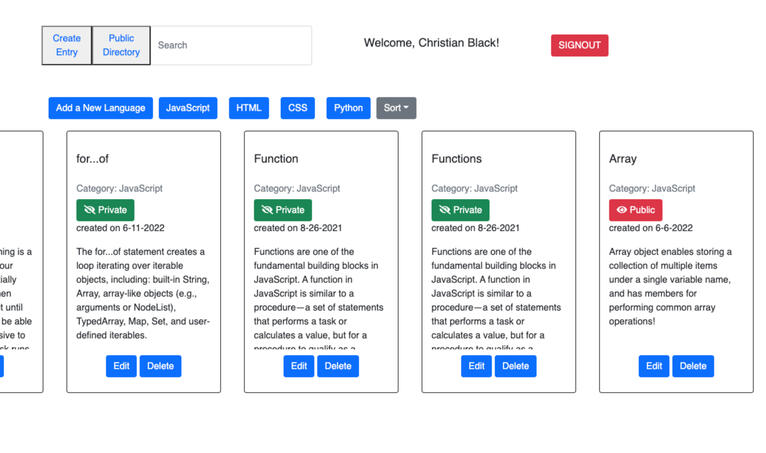
Task: Filter entries by HTML
Action: (249, 108)
